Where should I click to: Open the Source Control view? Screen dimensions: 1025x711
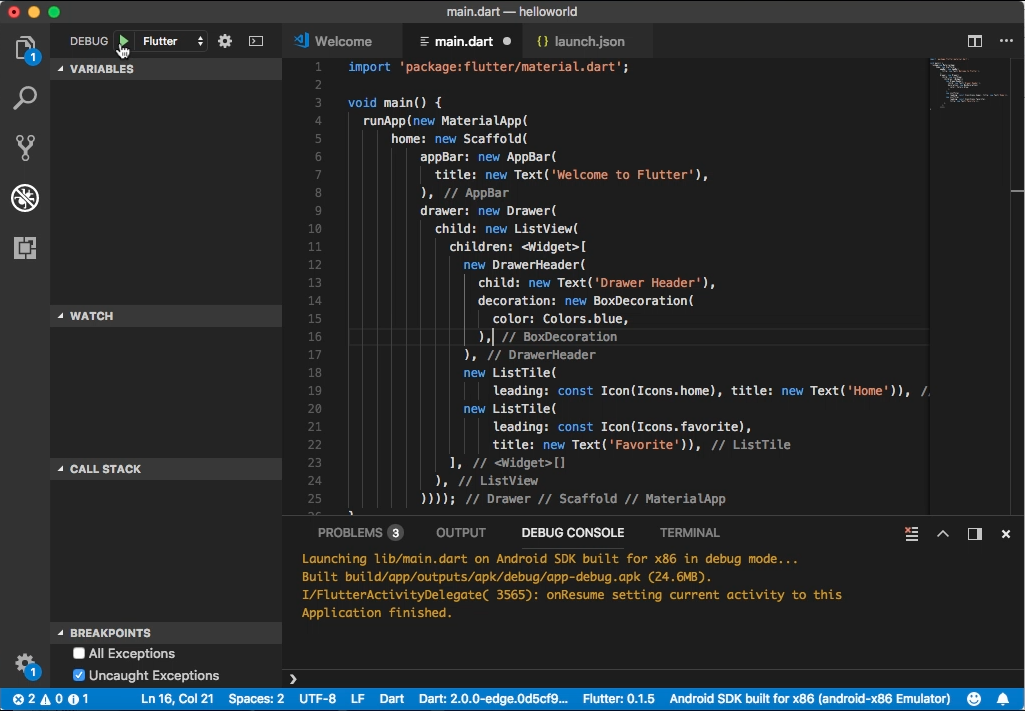[x=25, y=148]
